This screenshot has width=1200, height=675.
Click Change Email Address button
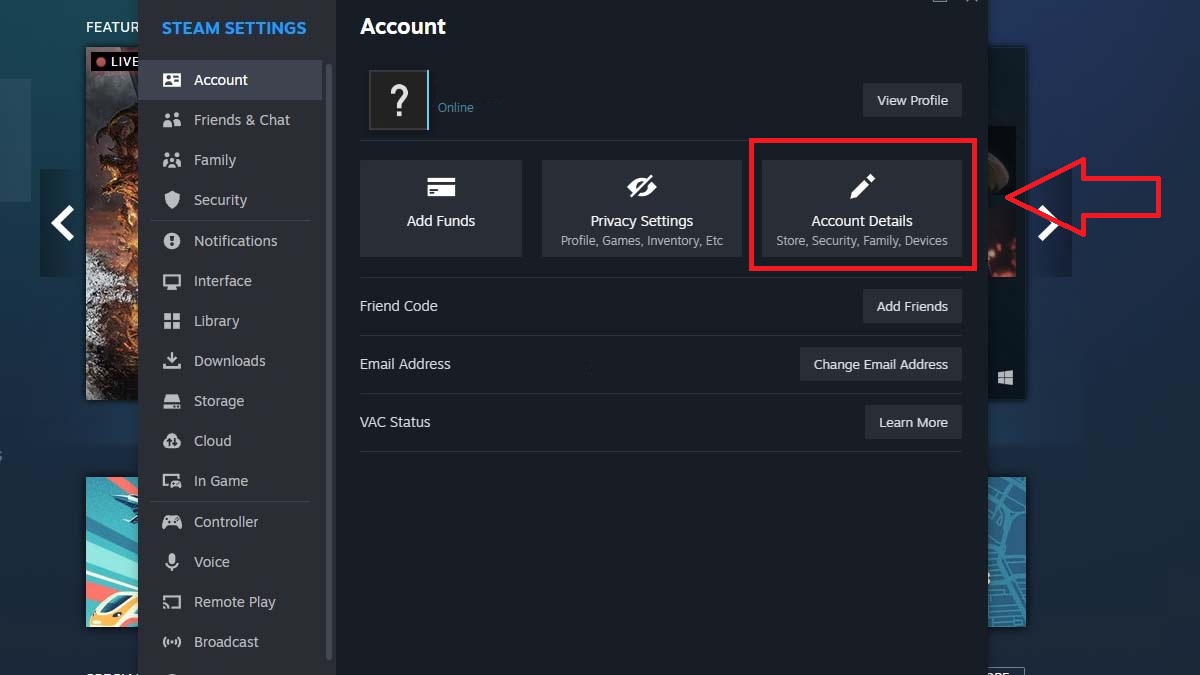click(880, 364)
